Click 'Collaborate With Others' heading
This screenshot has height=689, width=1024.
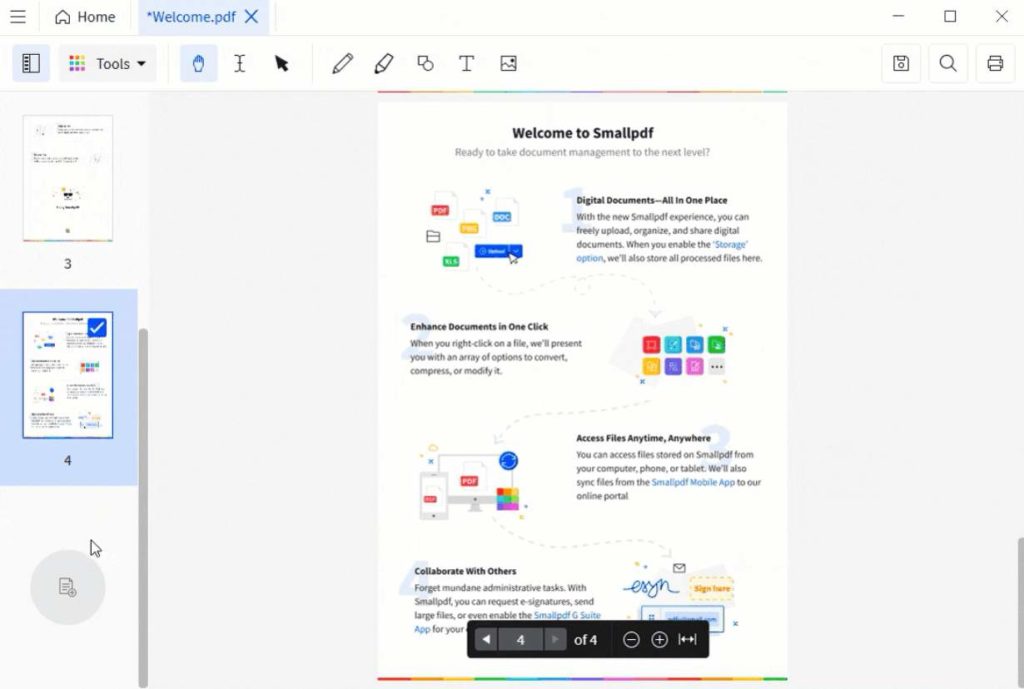coord(465,571)
